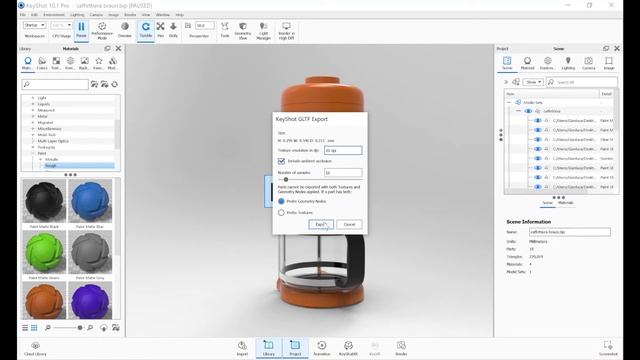
Task: Toggle the Project button in bottom toolbar
Action: [295, 348]
